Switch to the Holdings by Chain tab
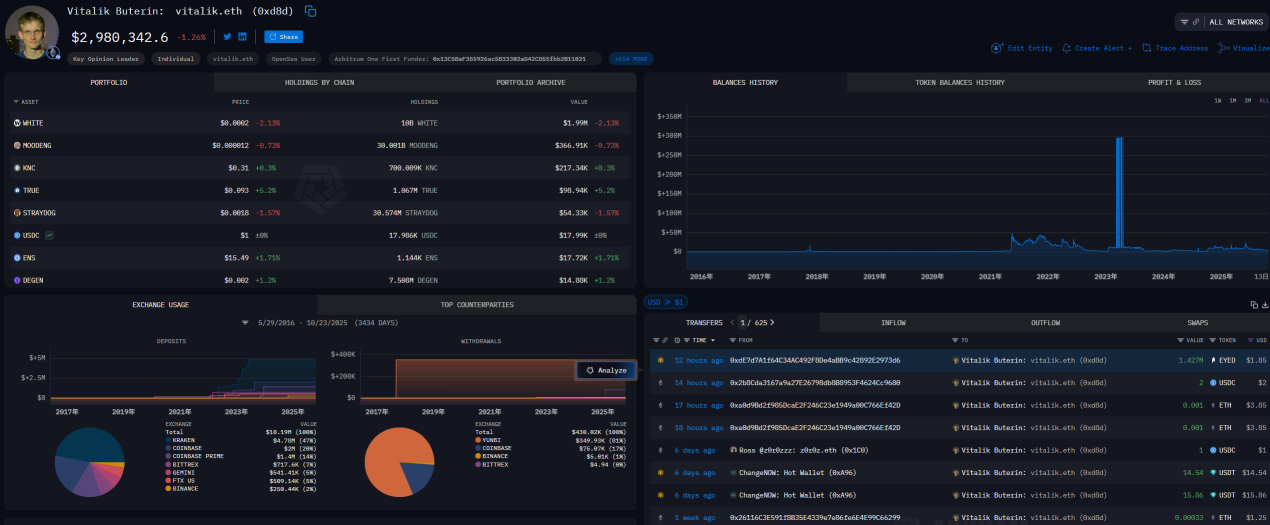 [320, 82]
